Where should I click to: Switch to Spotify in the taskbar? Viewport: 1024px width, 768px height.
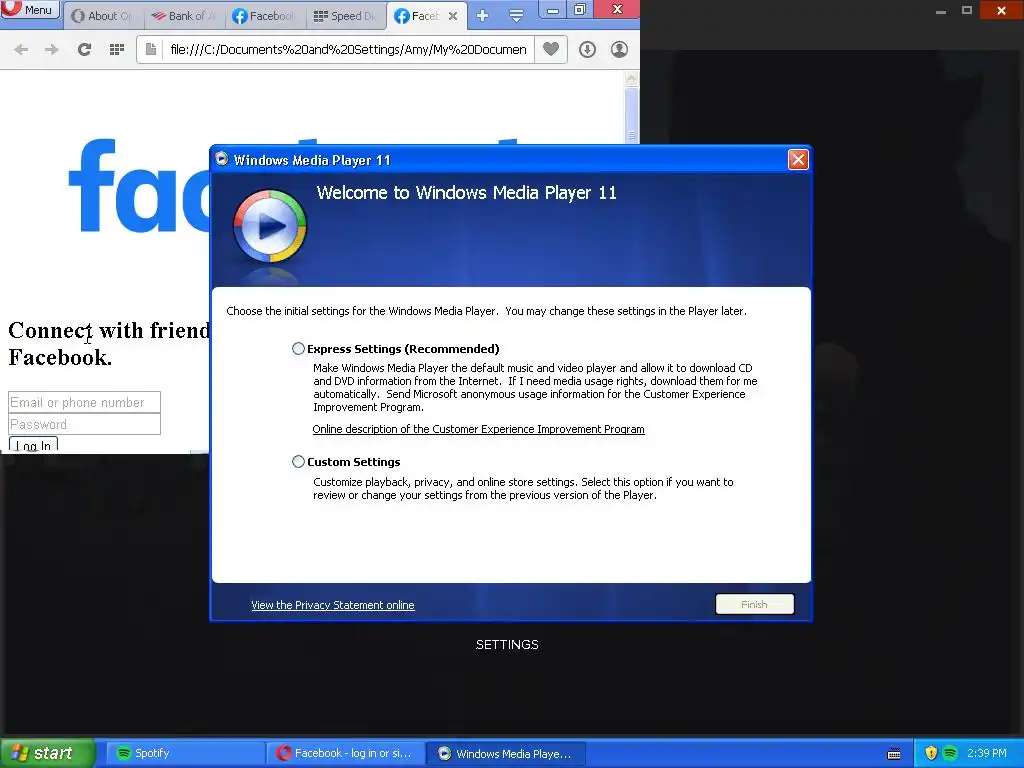click(x=185, y=753)
